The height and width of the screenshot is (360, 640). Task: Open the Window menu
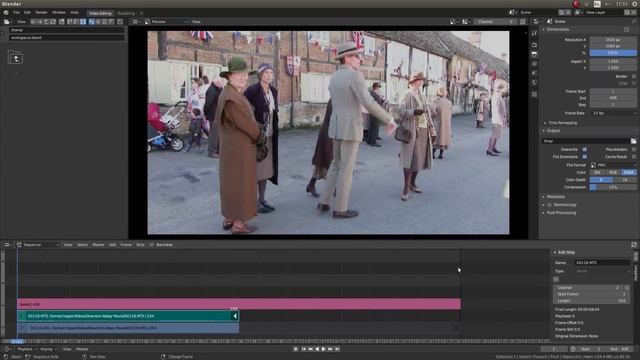pos(59,13)
